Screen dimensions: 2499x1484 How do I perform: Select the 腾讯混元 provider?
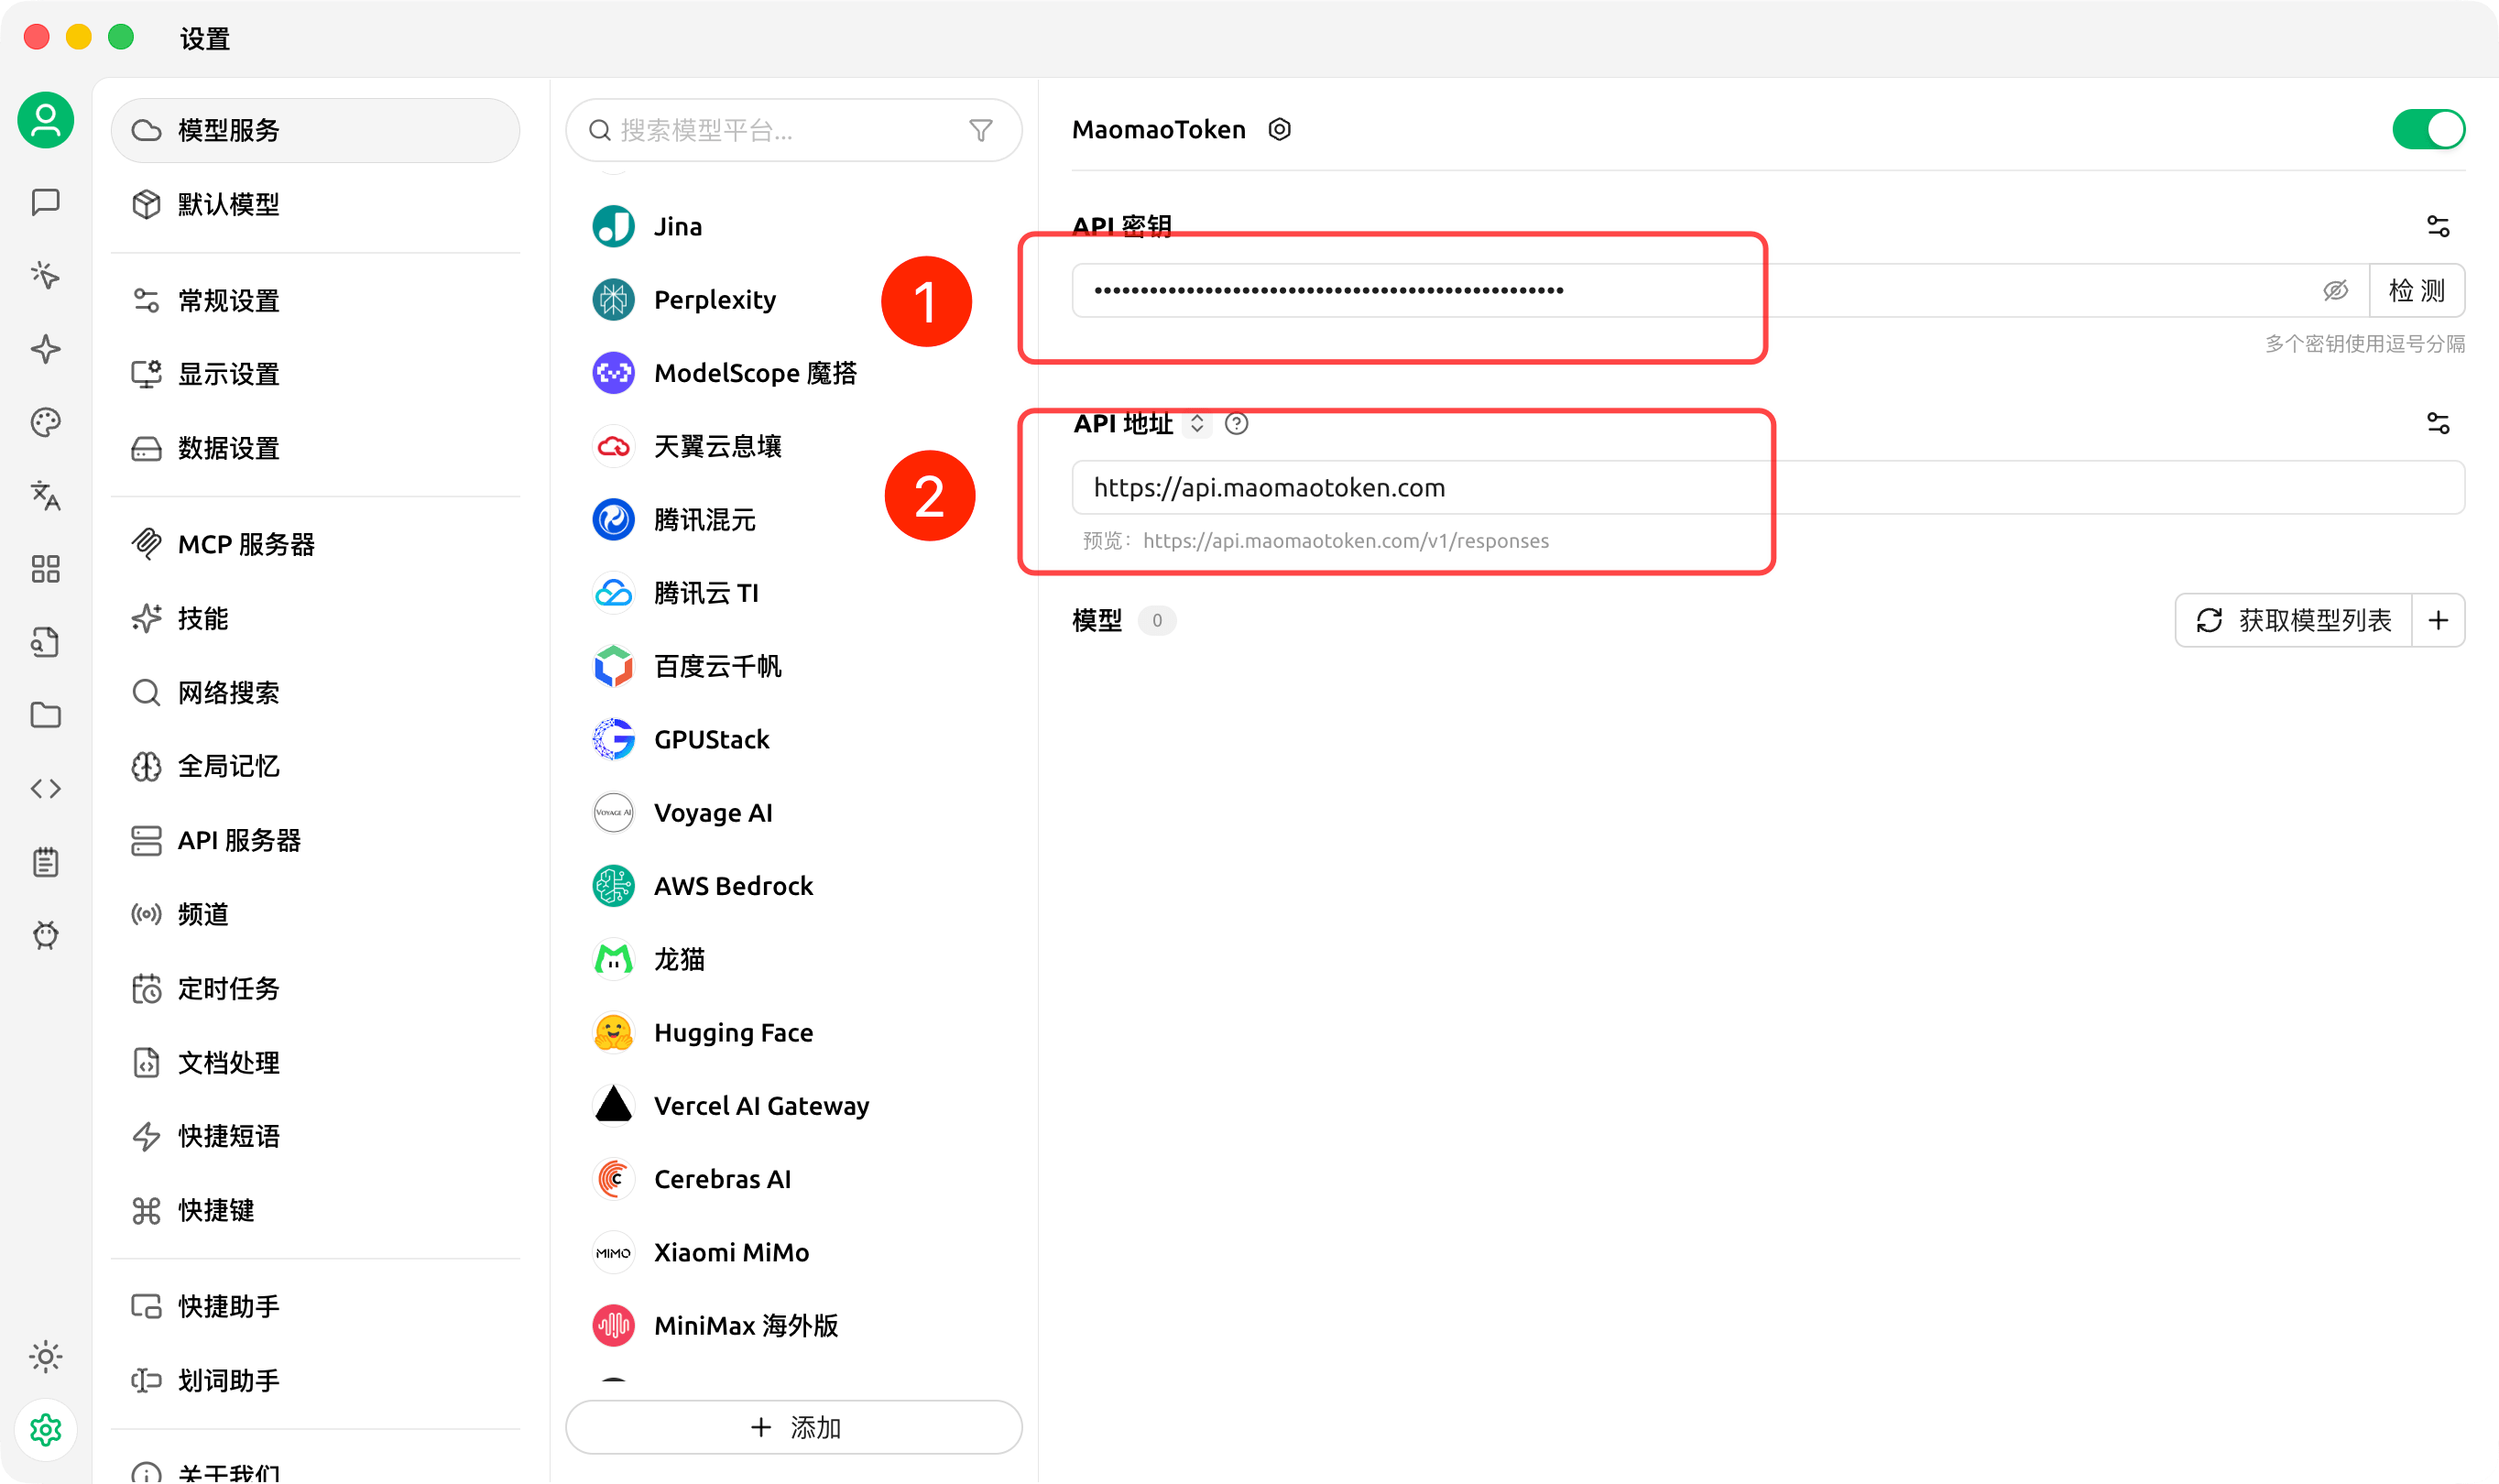(x=794, y=519)
